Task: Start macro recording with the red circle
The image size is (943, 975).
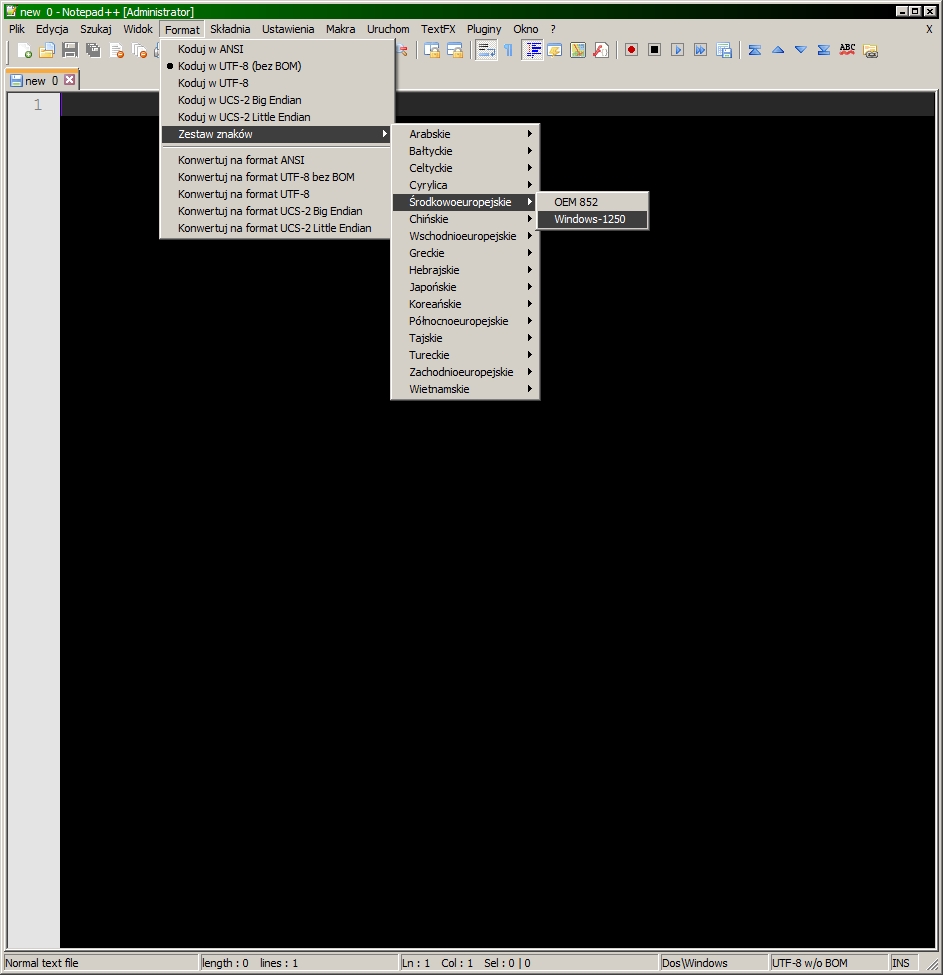Action: [x=631, y=50]
